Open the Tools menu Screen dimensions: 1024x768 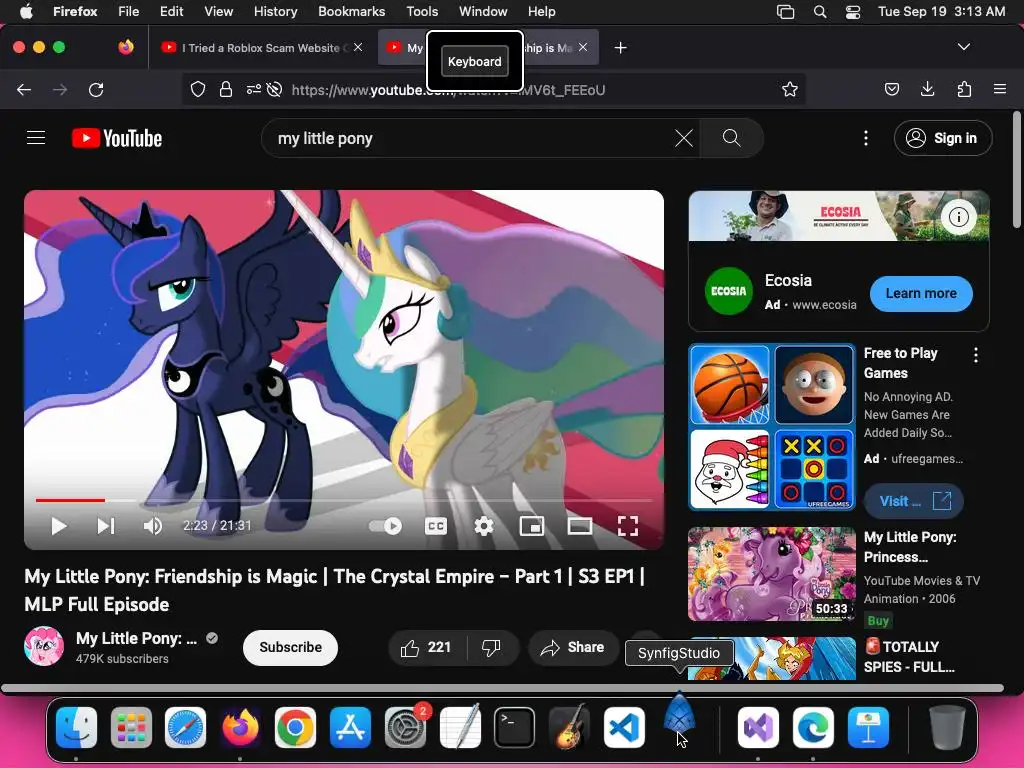click(x=422, y=11)
